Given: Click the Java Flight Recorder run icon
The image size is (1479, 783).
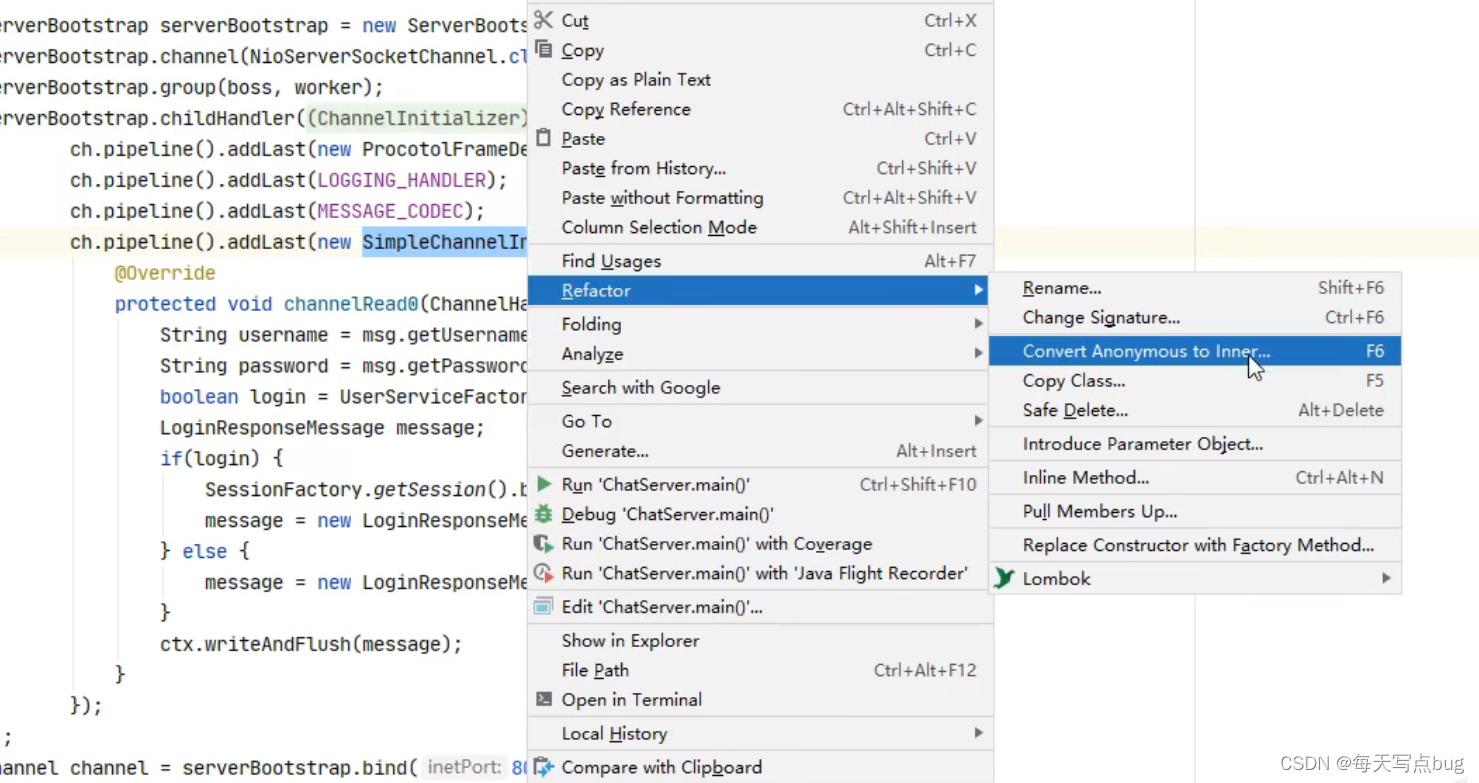Looking at the screenshot, I should (543, 573).
